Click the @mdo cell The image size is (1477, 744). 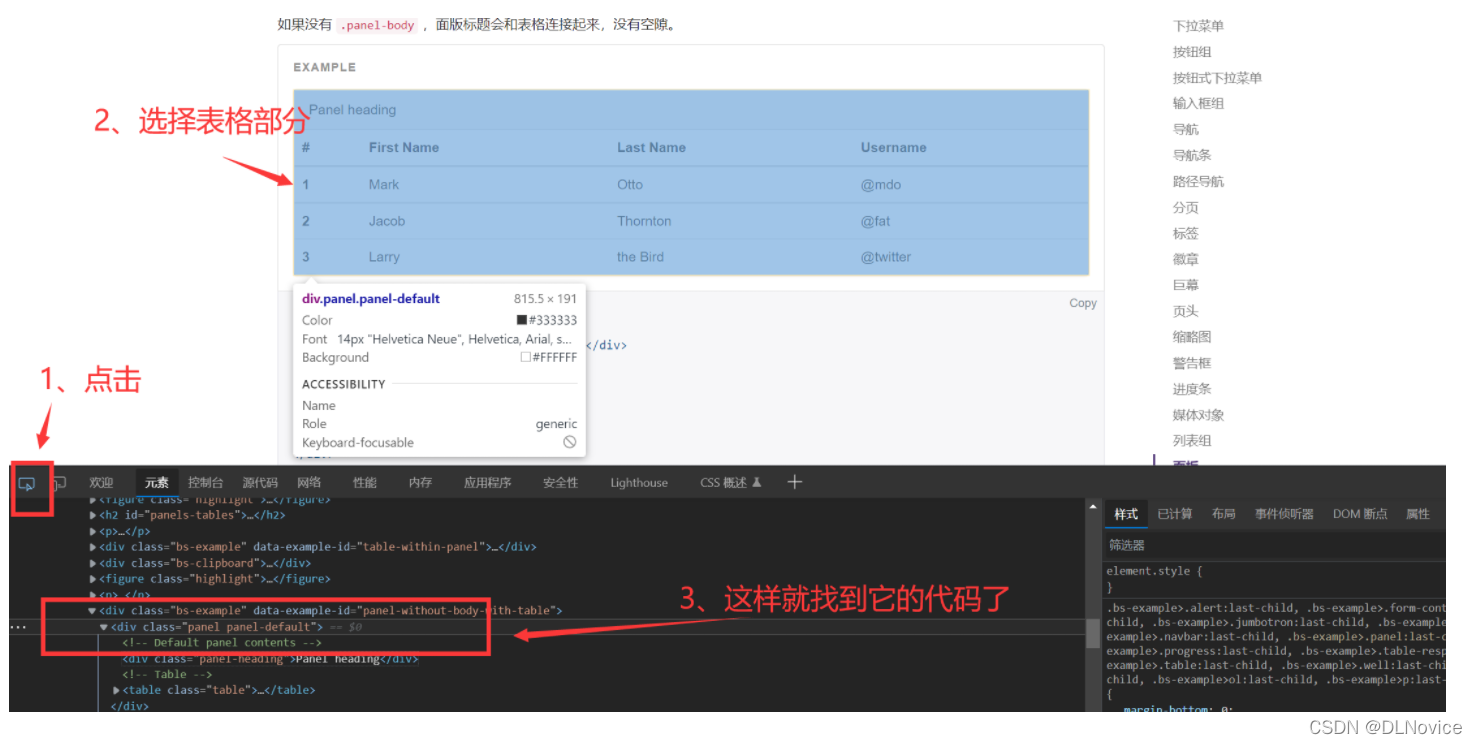click(881, 184)
